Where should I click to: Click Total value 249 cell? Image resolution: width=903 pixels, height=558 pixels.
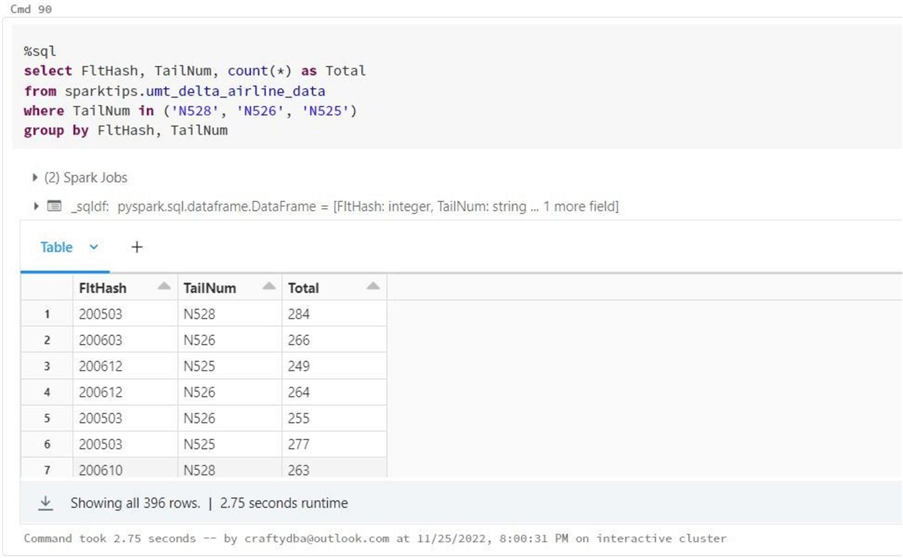[299, 366]
